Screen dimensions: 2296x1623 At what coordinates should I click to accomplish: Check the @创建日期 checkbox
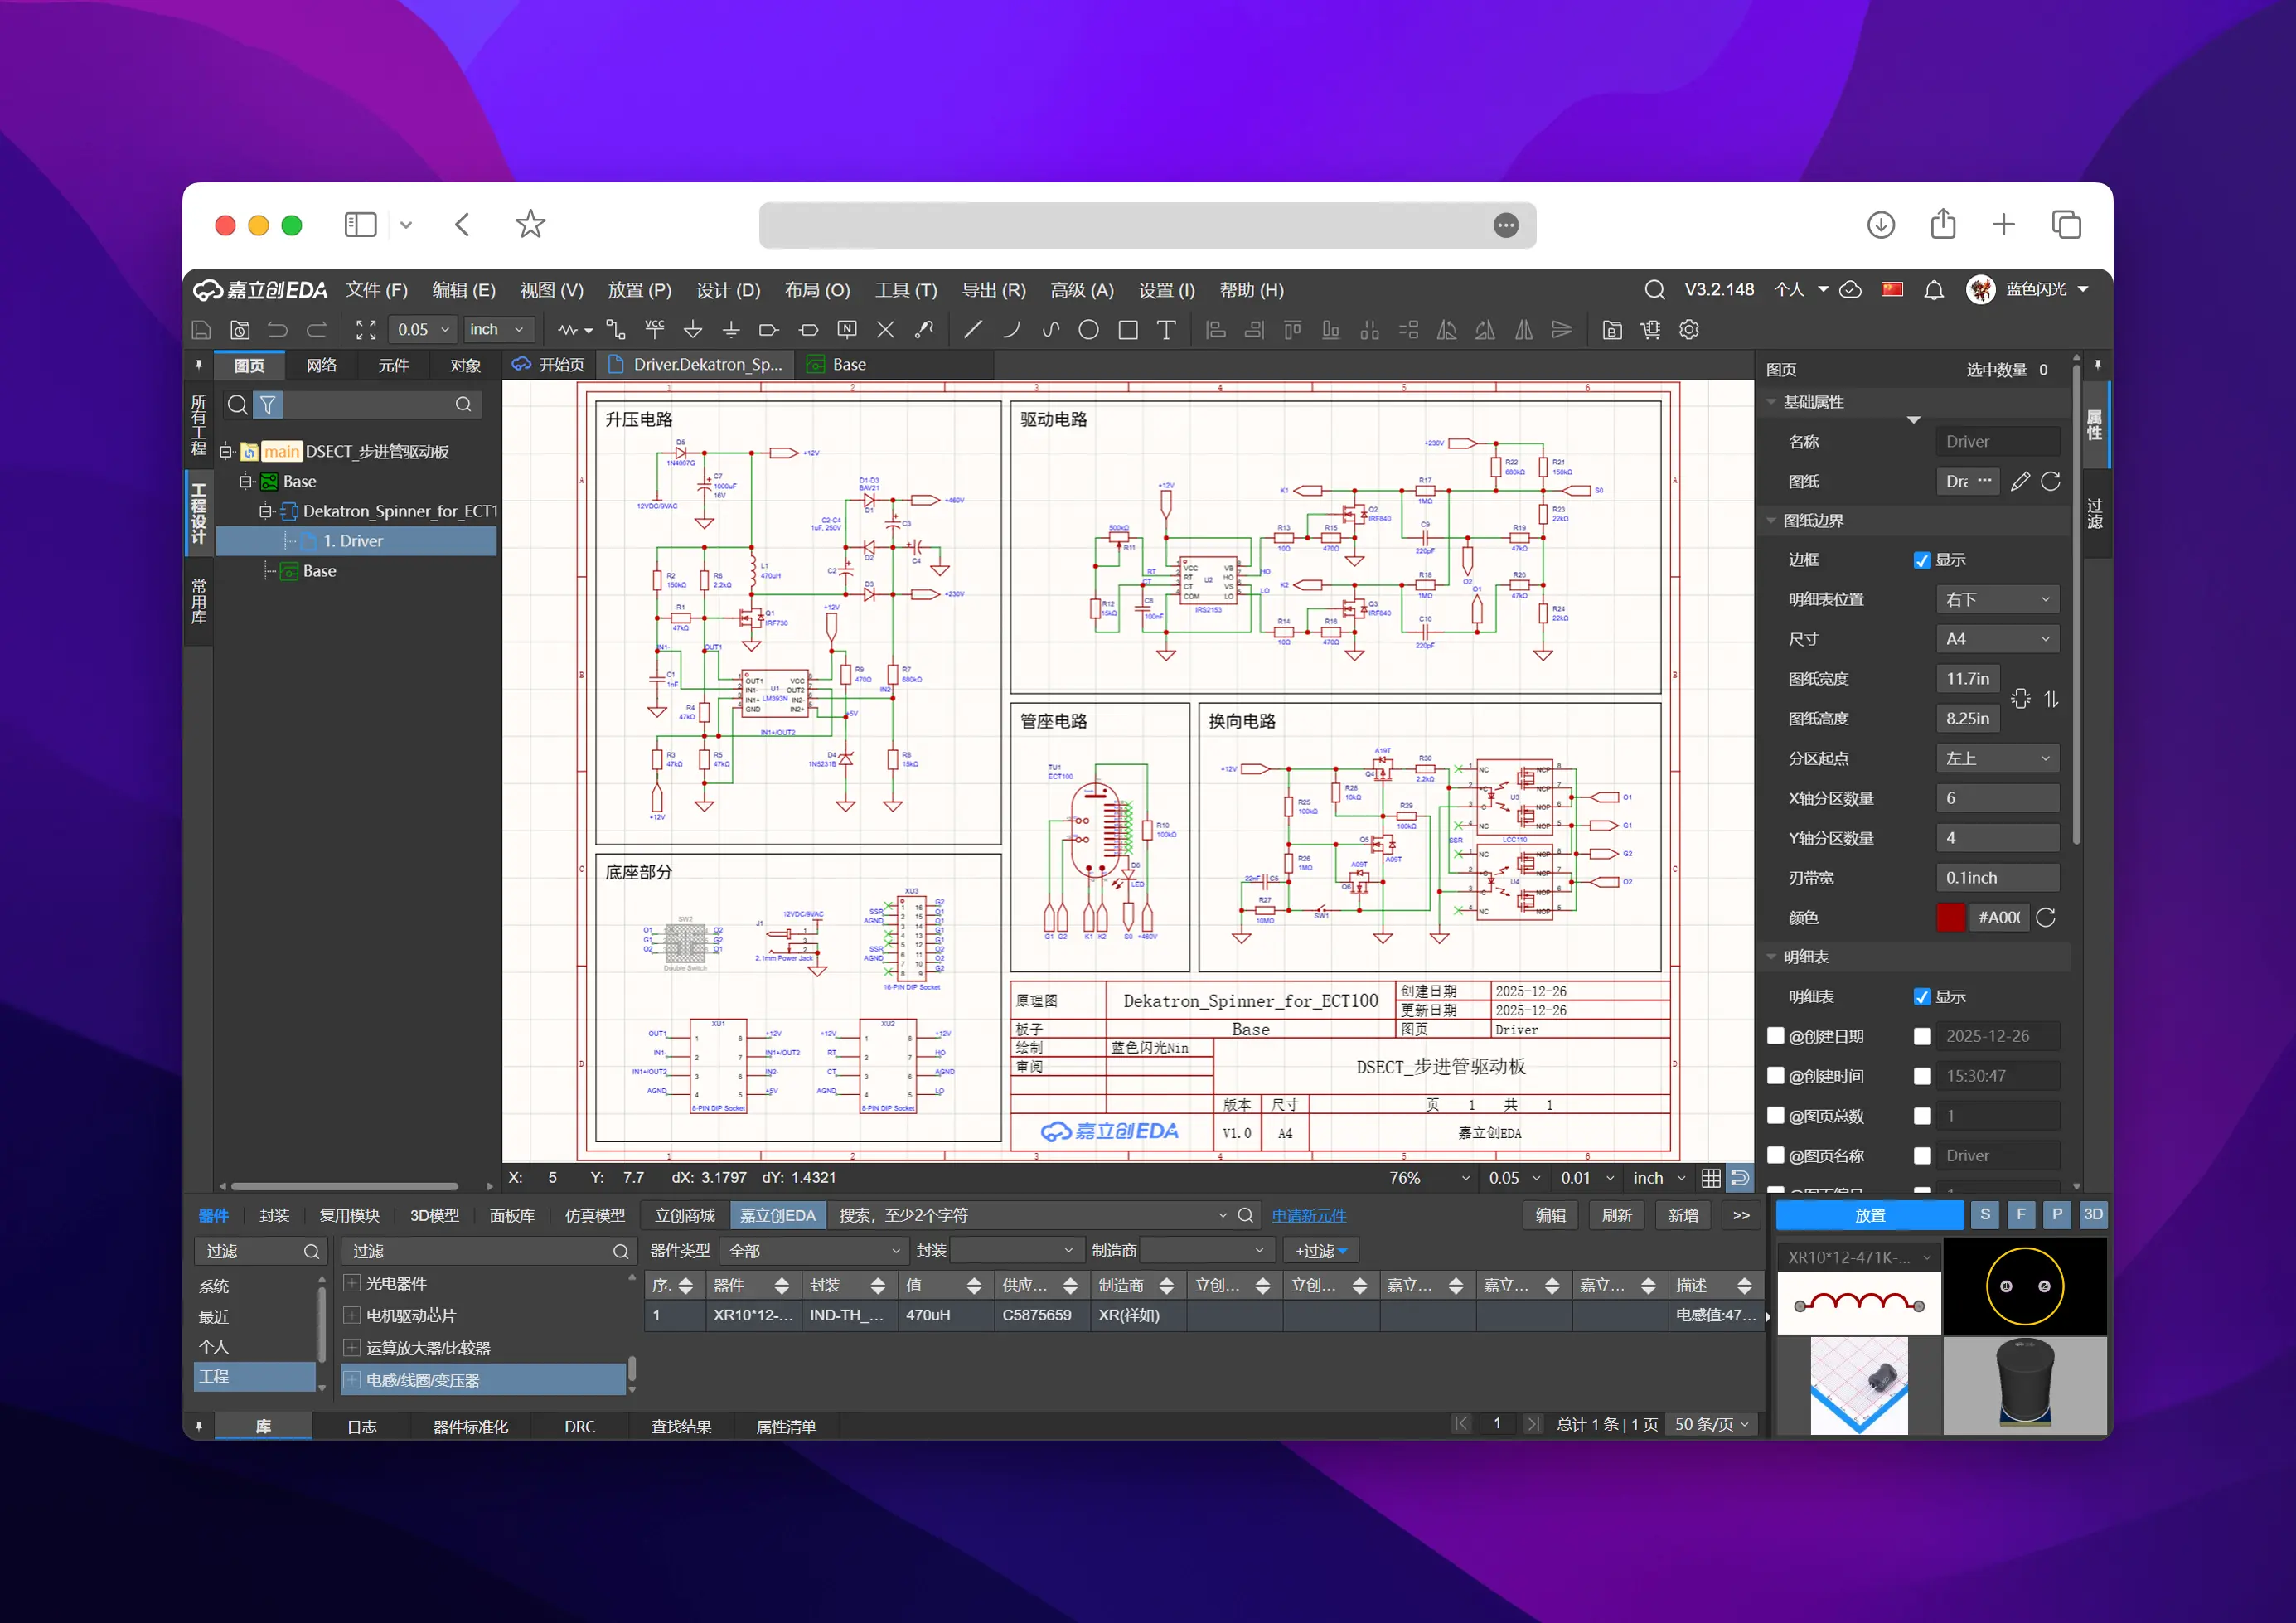tap(1776, 1036)
